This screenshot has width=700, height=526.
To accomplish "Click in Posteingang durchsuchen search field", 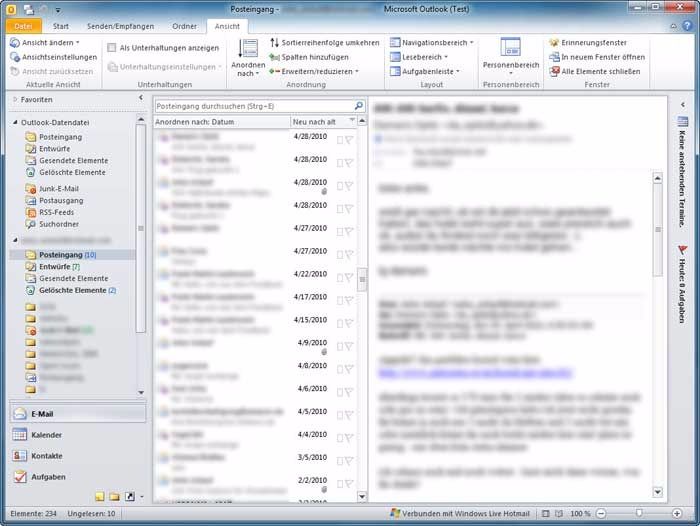I will tap(254, 106).
